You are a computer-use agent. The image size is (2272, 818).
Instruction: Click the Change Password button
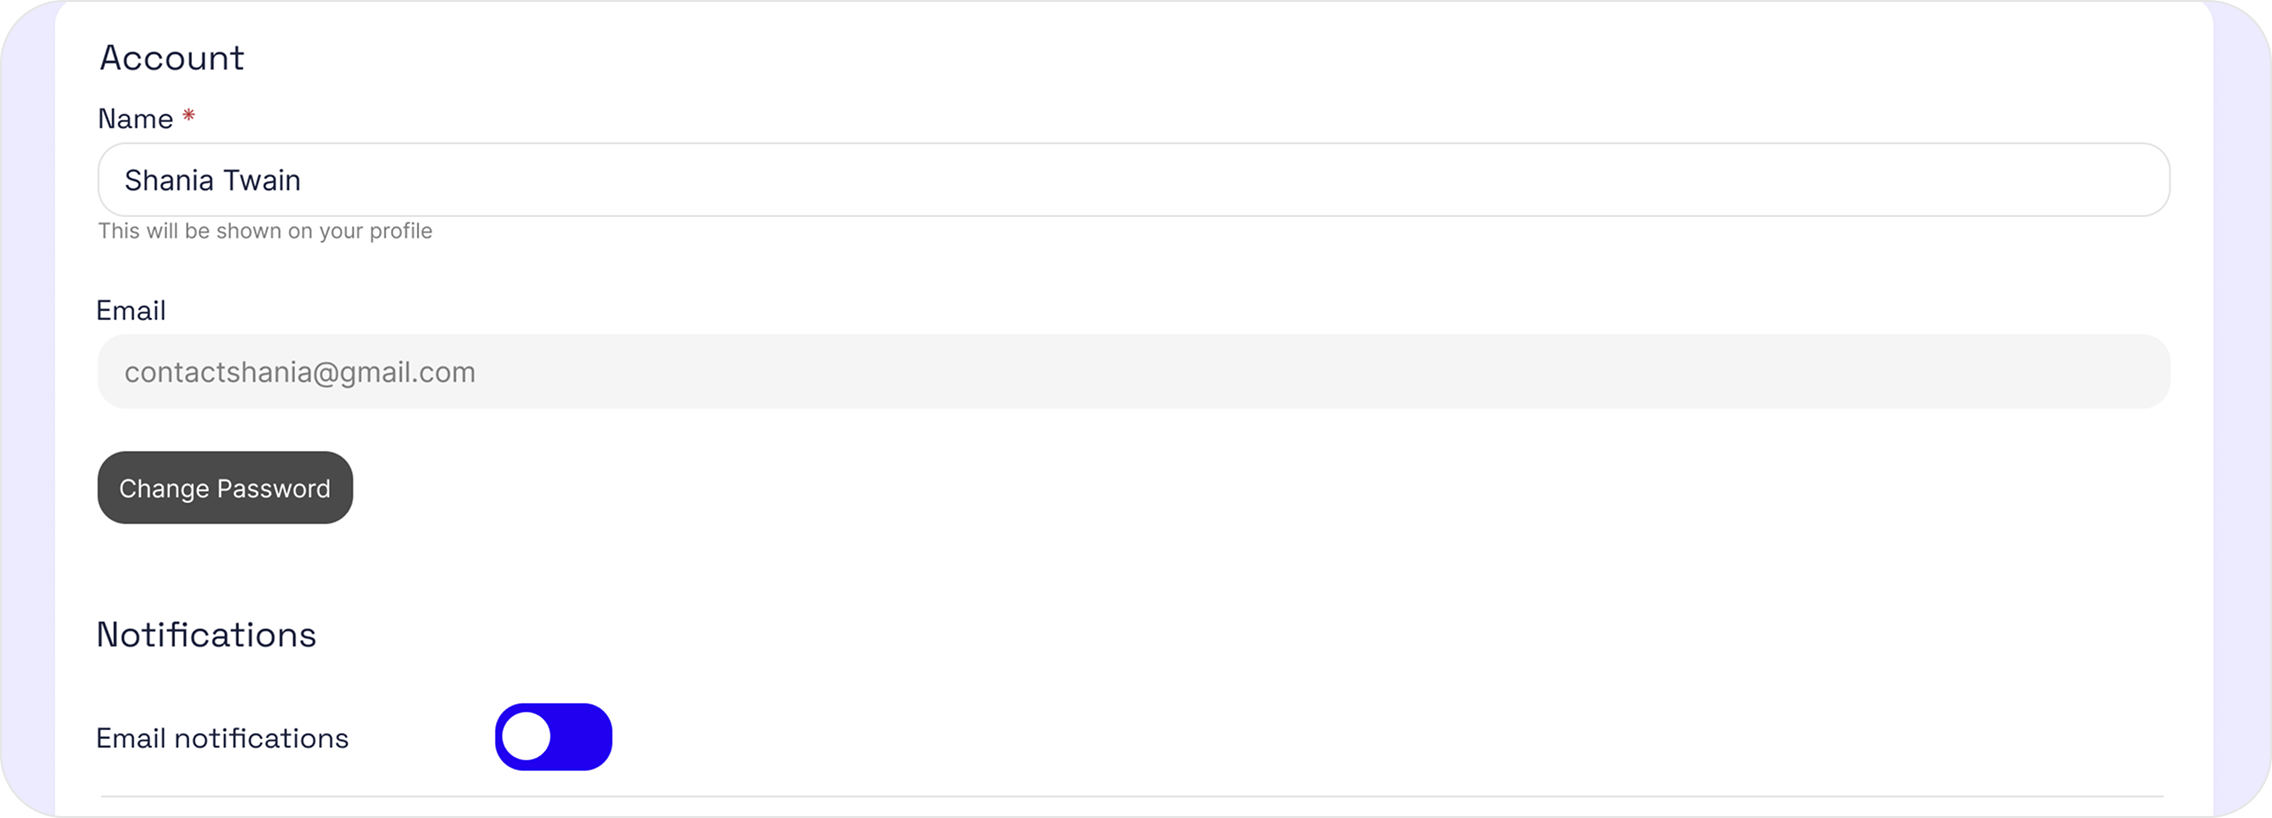tap(224, 488)
